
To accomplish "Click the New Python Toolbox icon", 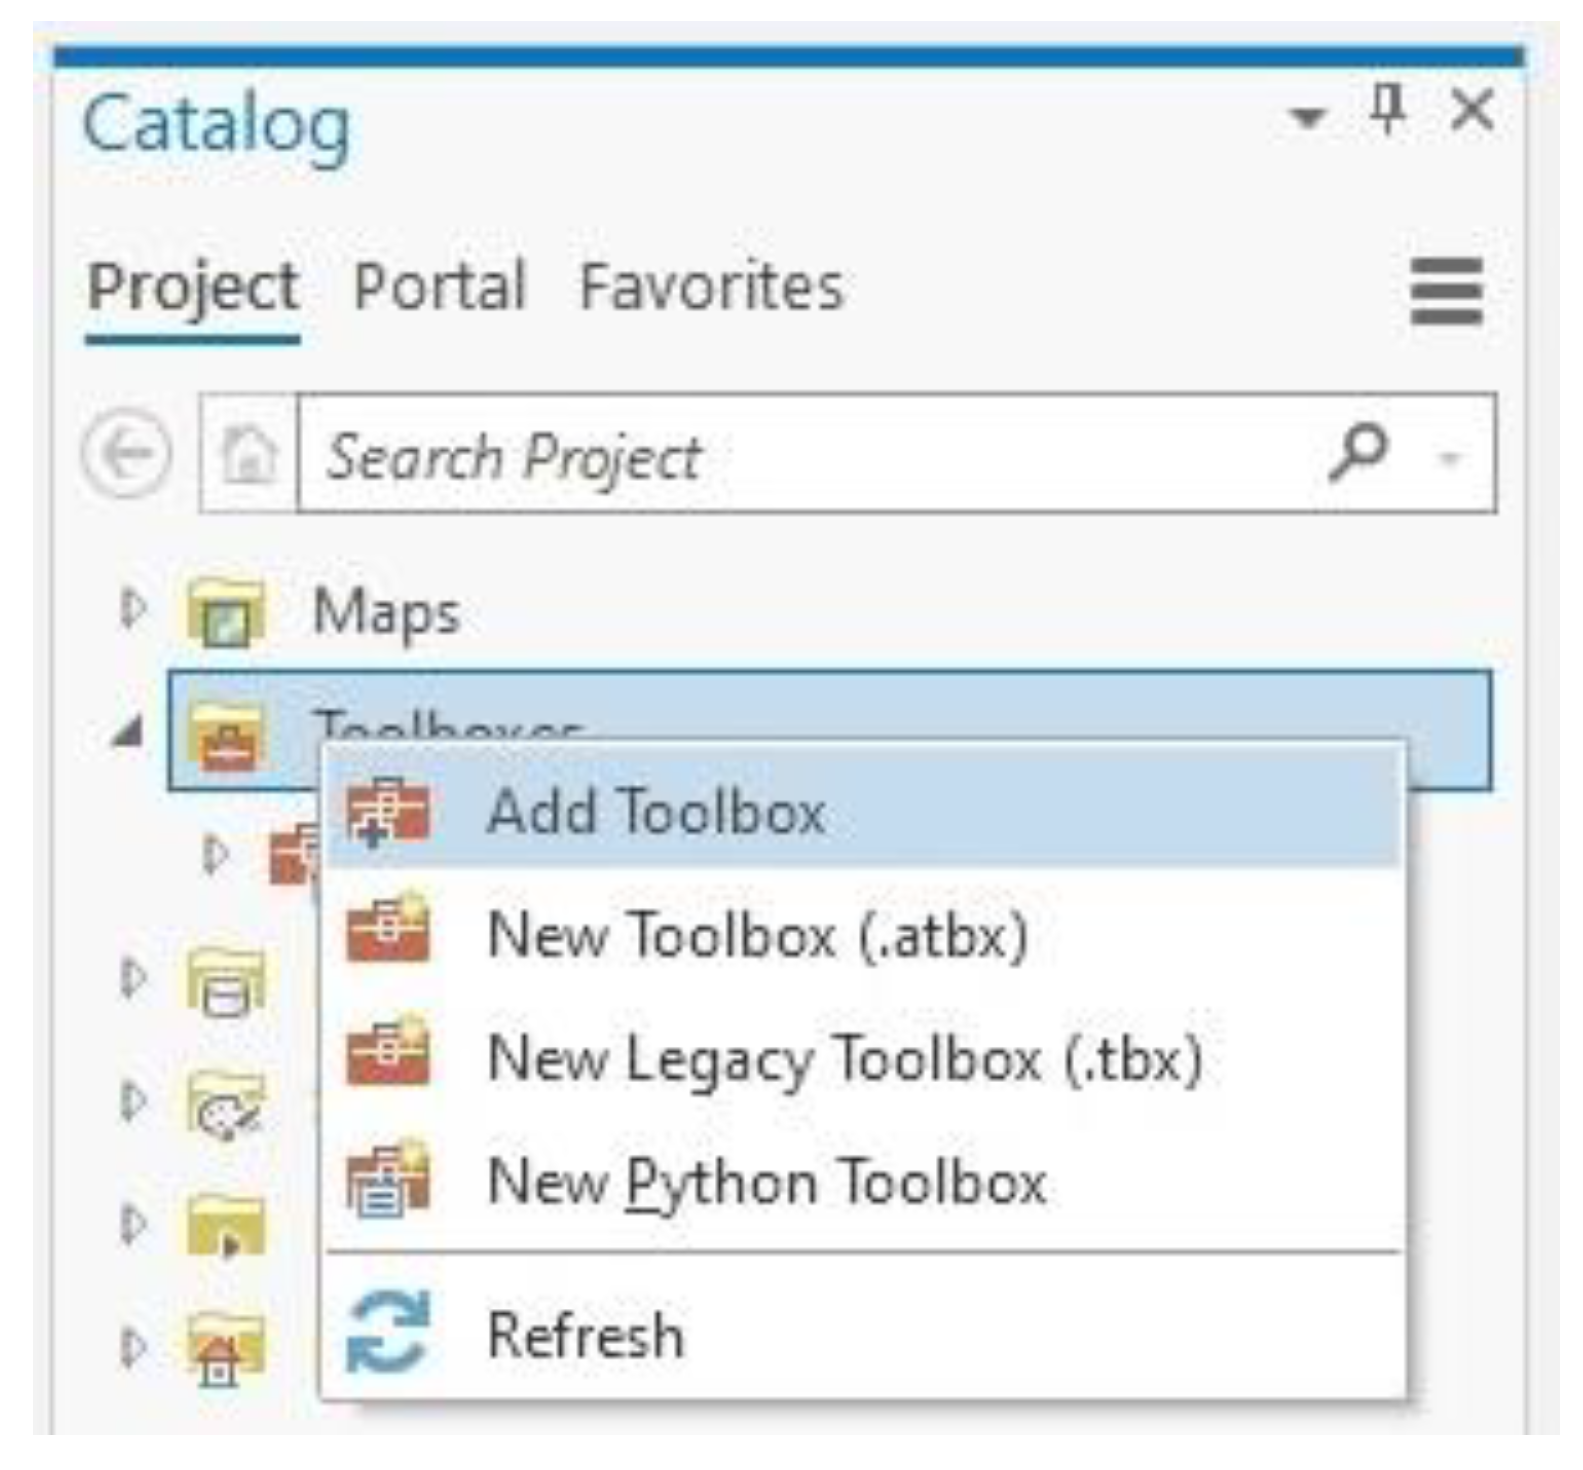I will pyautogui.click(x=387, y=1180).
